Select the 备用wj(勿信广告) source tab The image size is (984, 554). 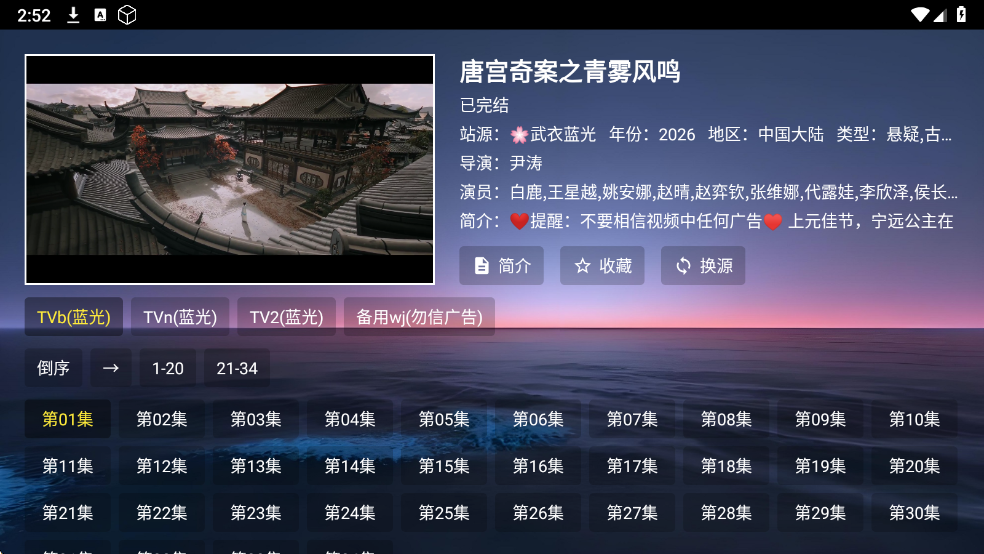pyautogui.click(x=419, y=317)
